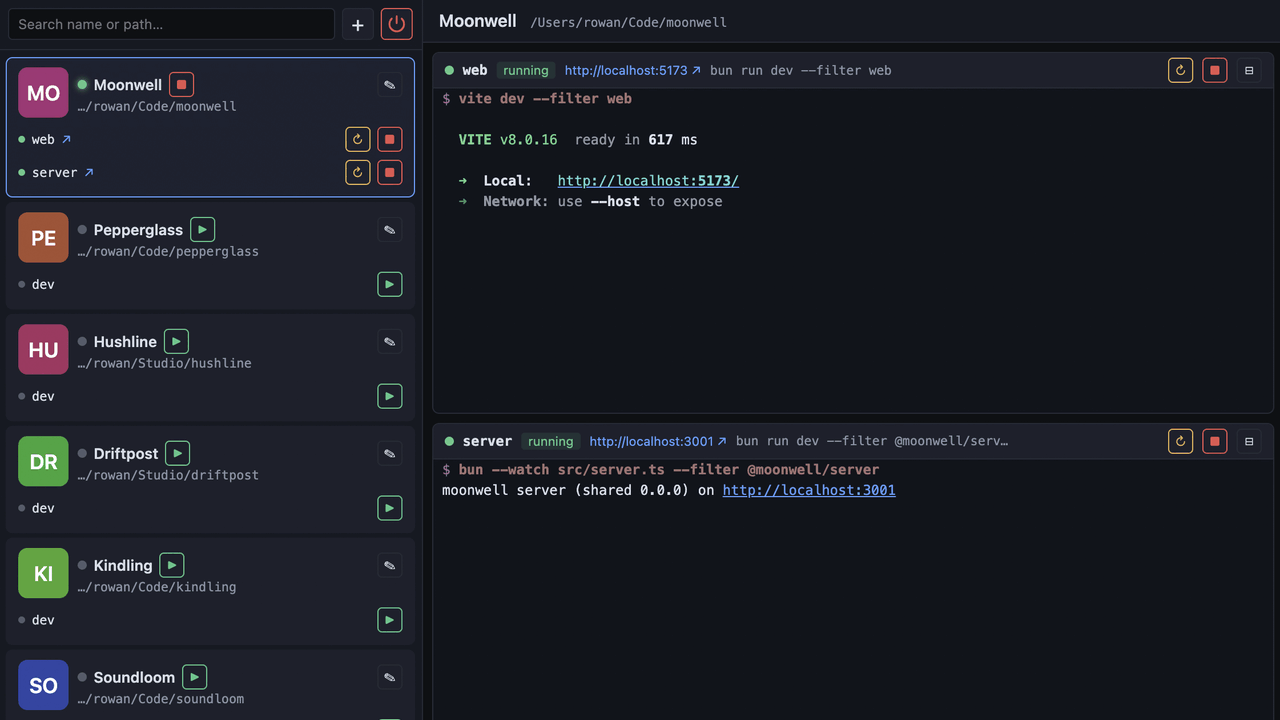
Task: Open the web external link in the sidebar
Action: [x=67, y=140]
